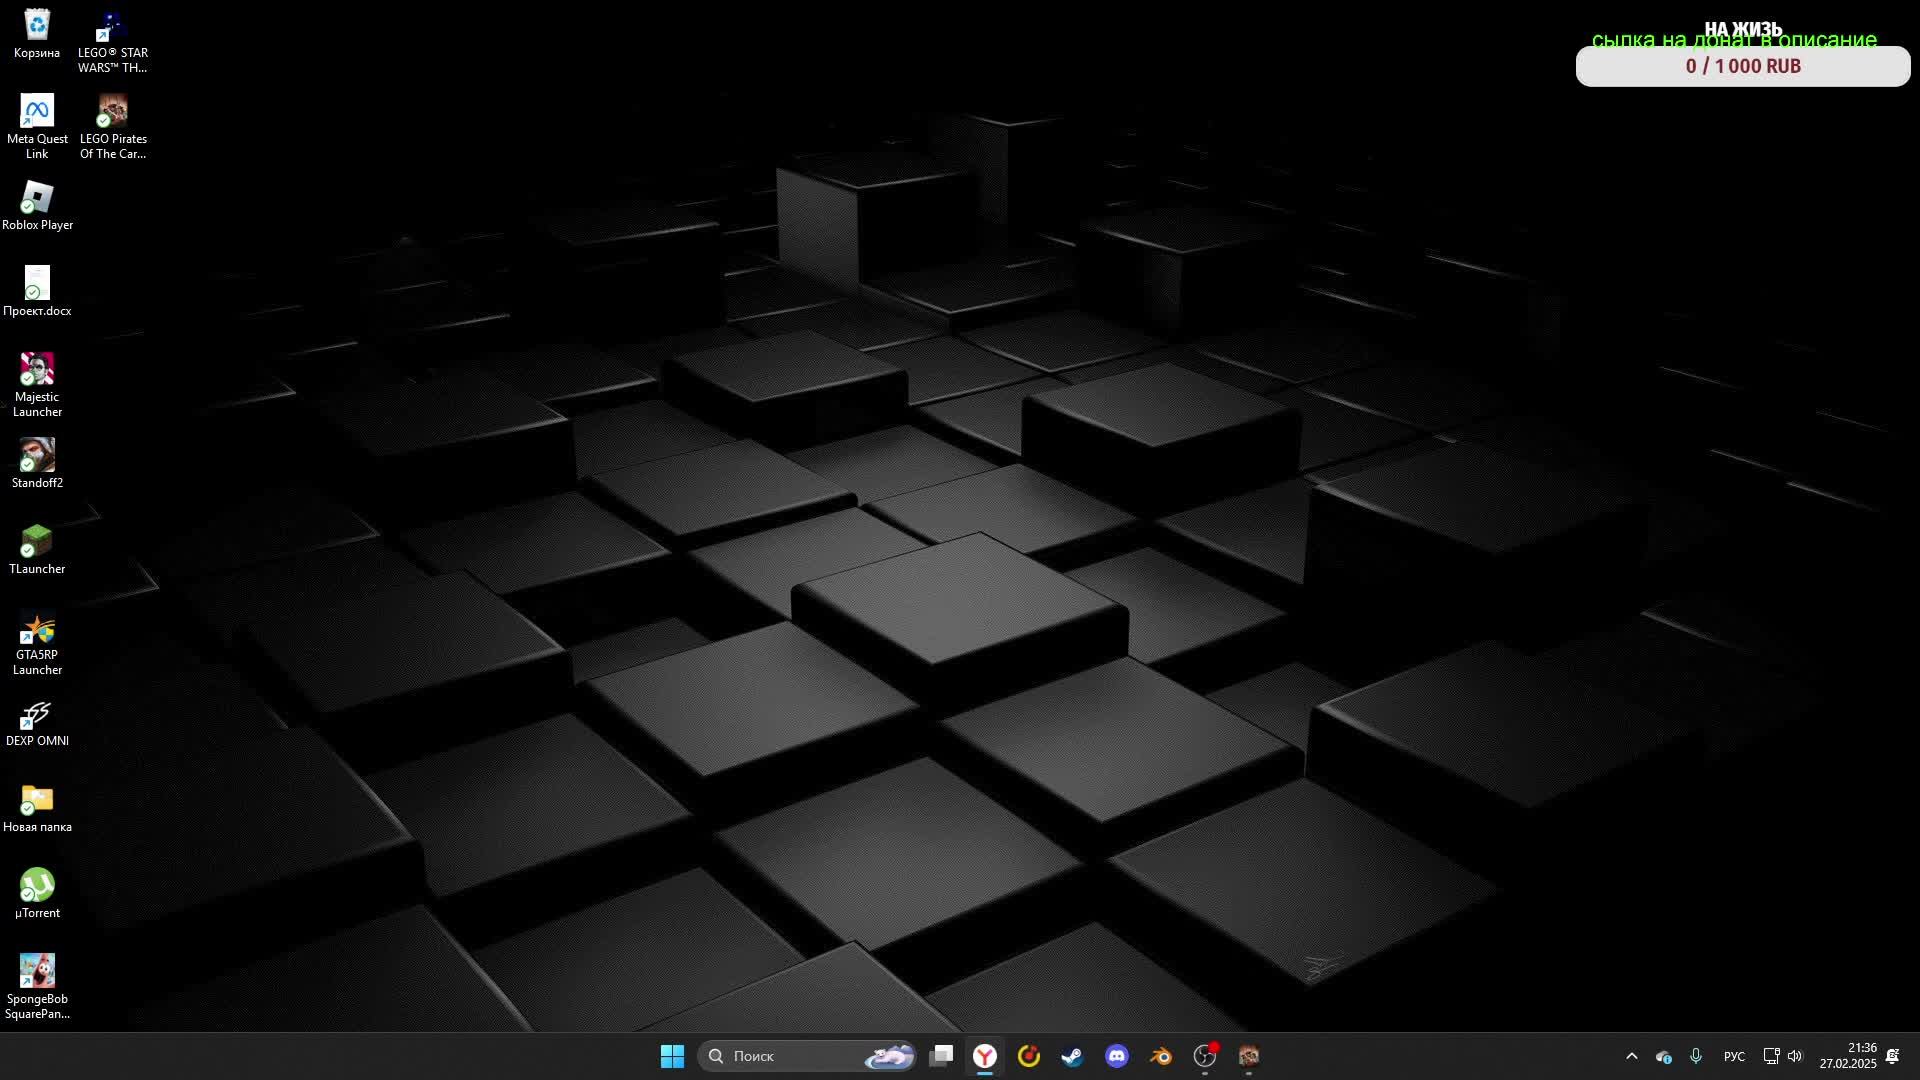Open Yandex Browser from taskbar

(x=985, y=1056)
